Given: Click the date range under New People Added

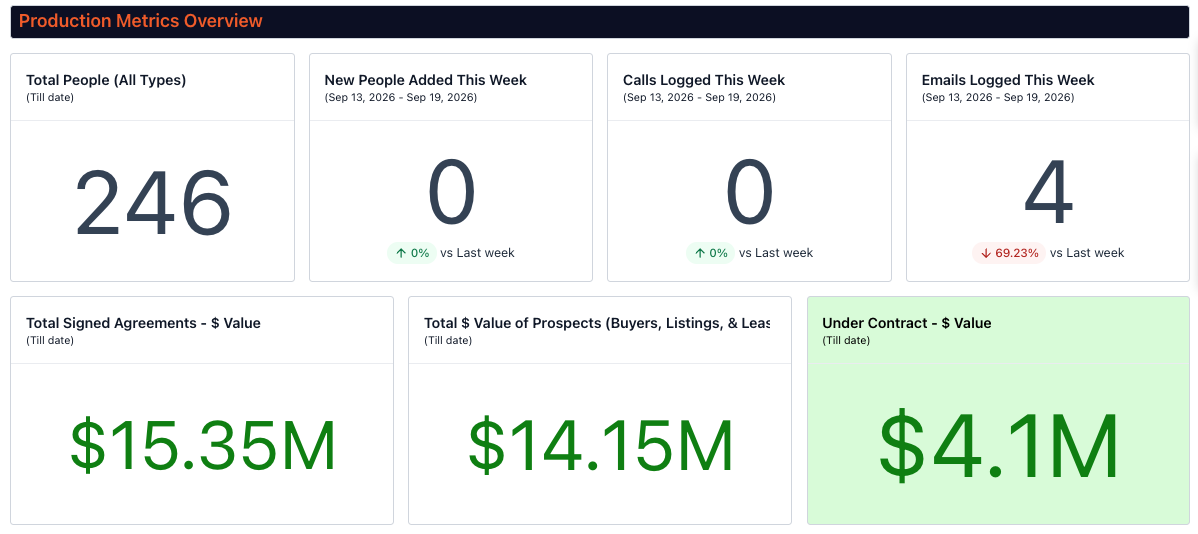Looking at the screenshot, I should (401, 98).
